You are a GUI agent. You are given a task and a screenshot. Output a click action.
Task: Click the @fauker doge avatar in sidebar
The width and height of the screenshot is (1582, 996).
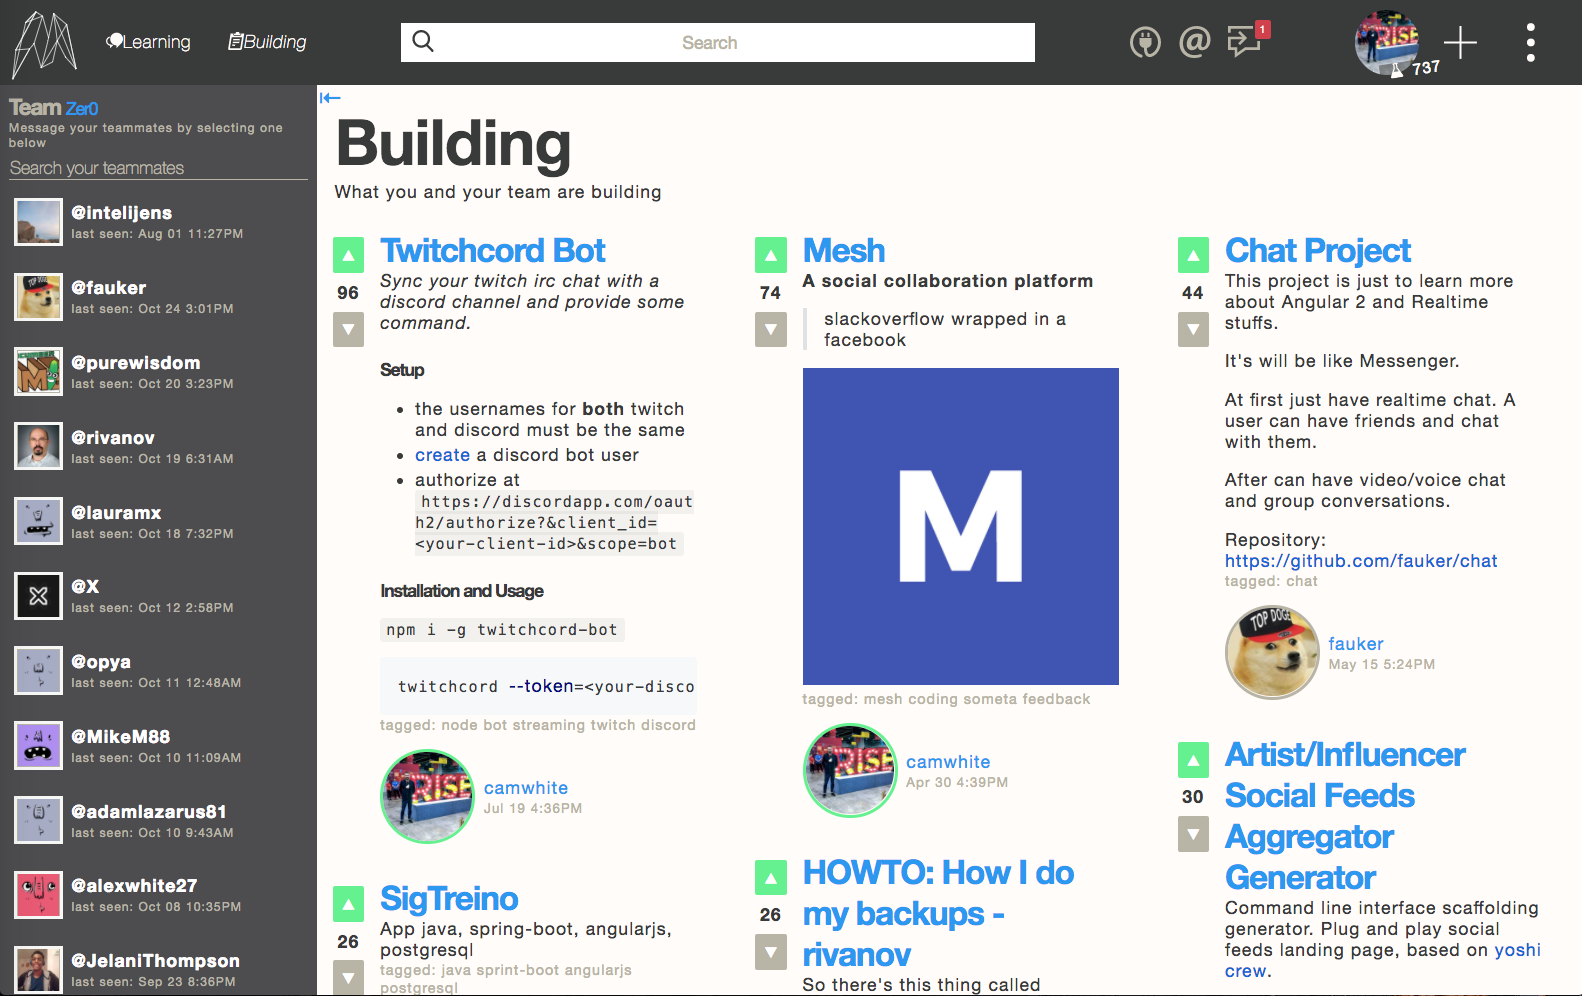pos(39,297)
